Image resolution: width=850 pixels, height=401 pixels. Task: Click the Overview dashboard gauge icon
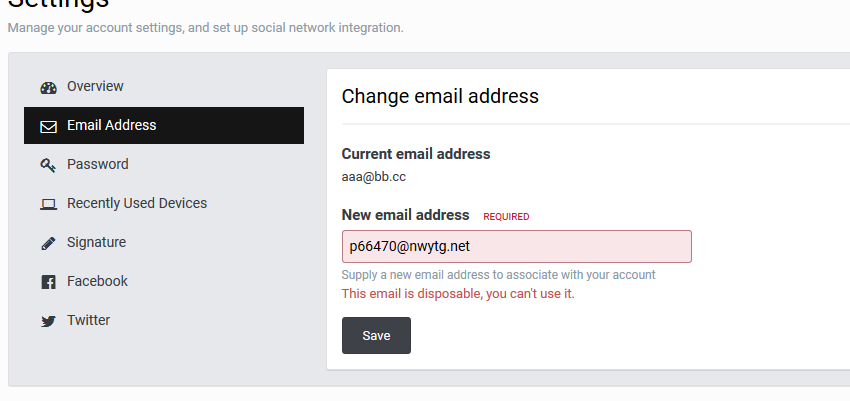[x=48, y=88]
